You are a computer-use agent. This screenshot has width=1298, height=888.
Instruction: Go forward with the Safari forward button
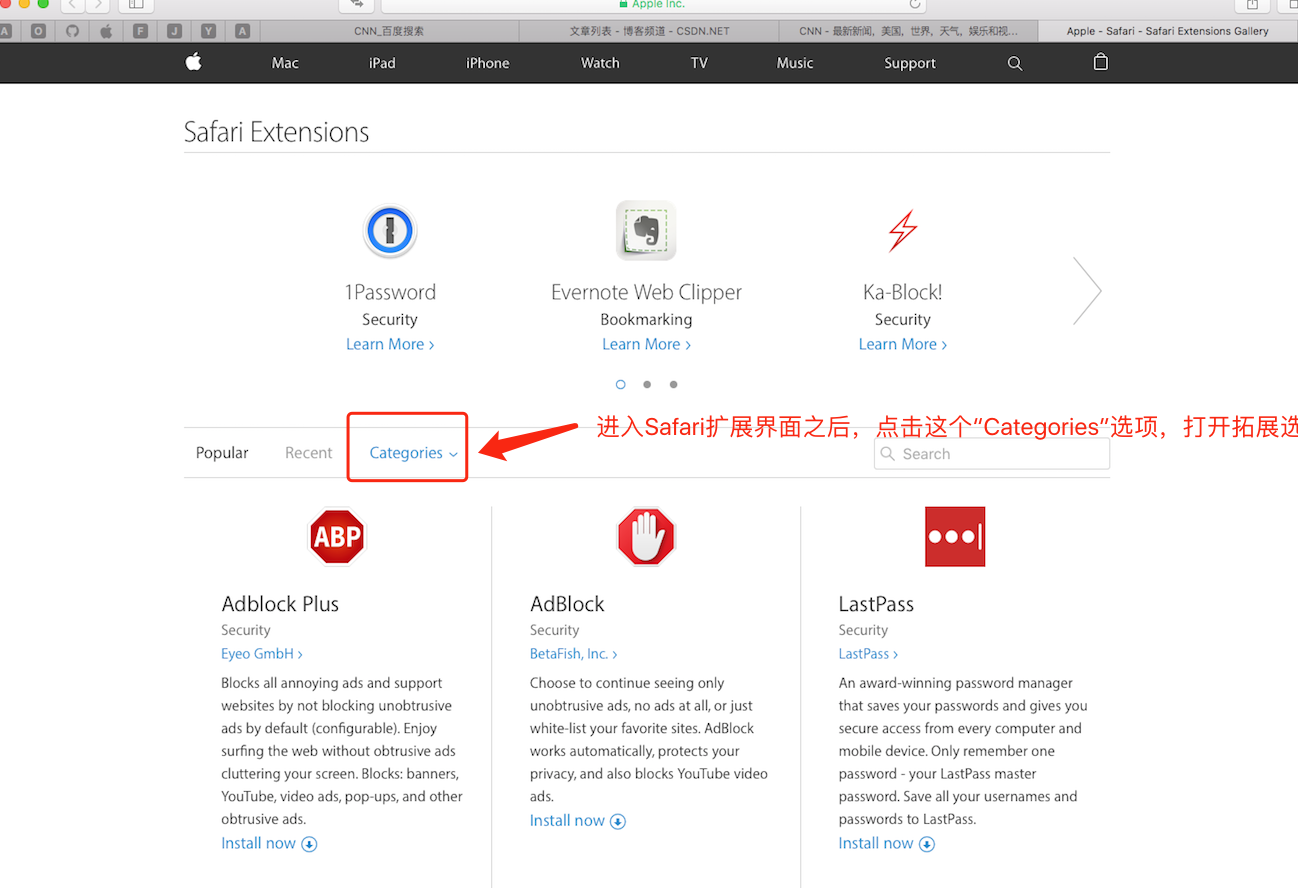tap(98, 5)
